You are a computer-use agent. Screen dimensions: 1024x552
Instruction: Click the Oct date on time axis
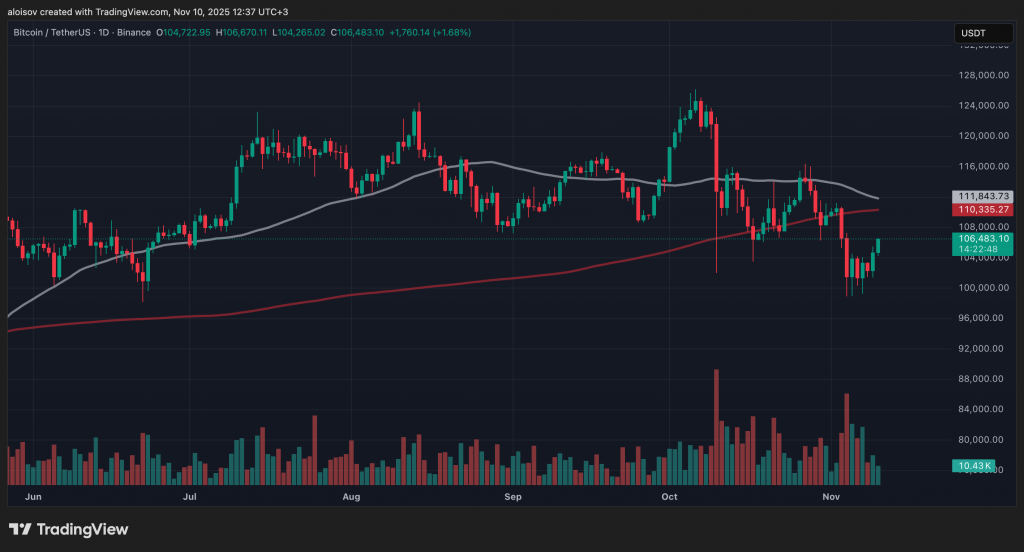(x=670, y=496)
